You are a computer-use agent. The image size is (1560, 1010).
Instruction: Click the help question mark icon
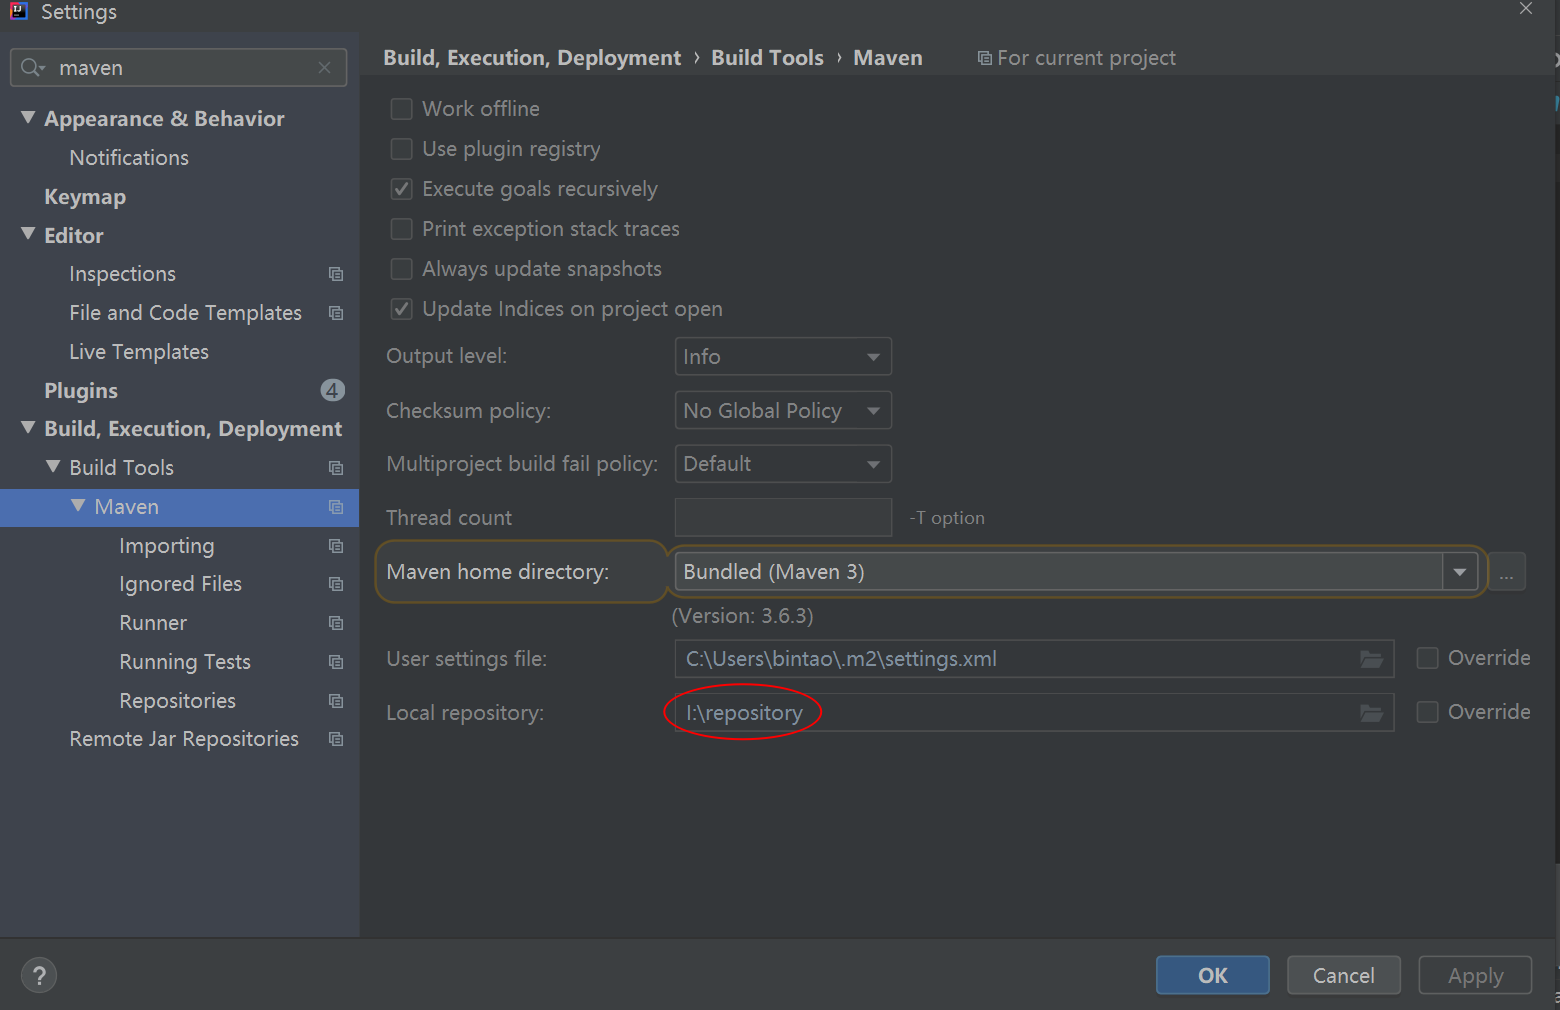(39, 975)
